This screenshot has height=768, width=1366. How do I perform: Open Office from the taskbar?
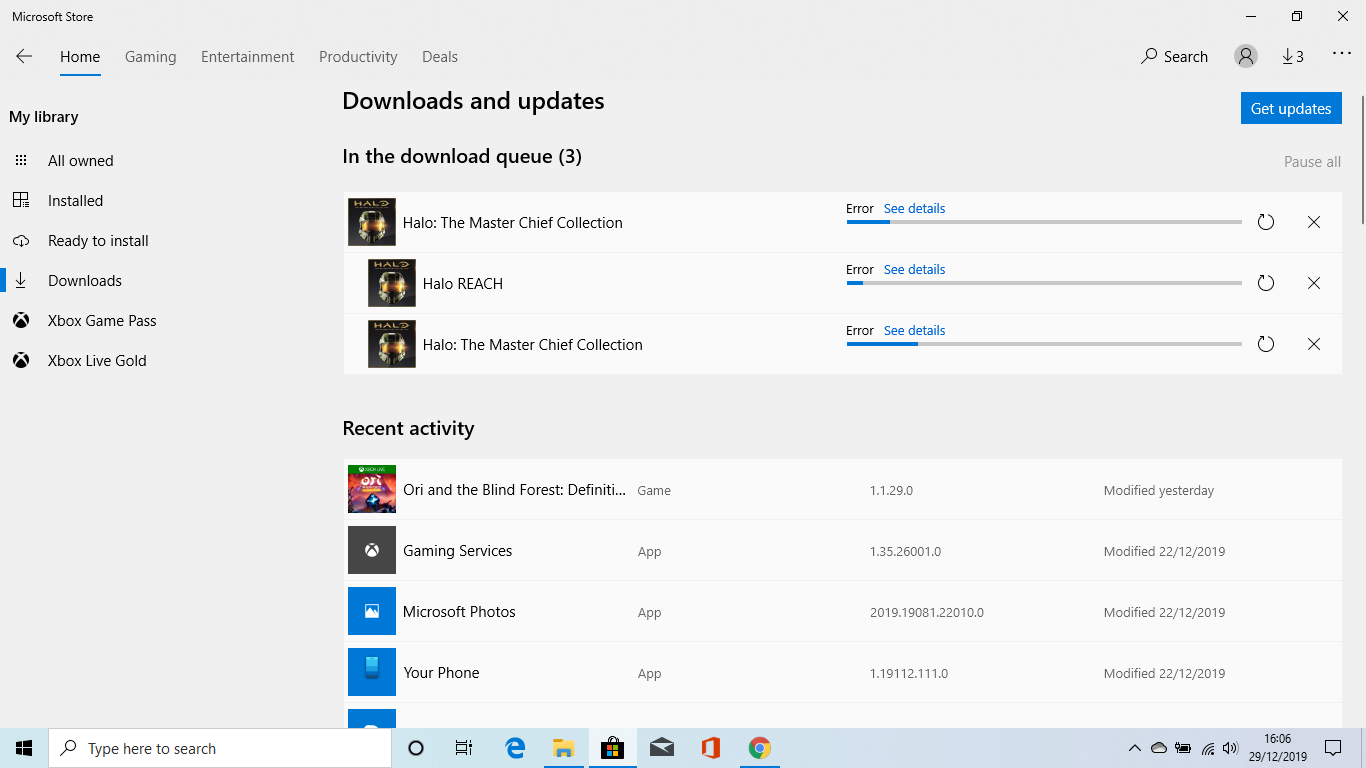(711, 748)
